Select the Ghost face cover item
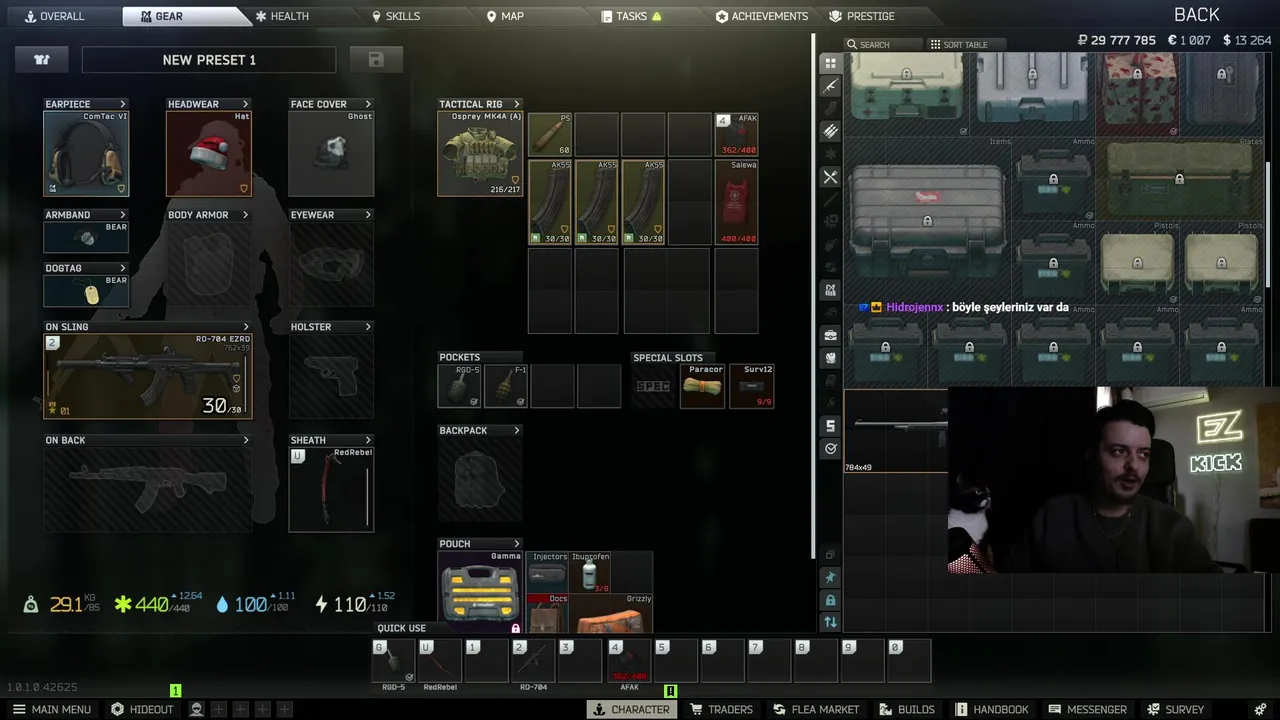Image resolution: width=1280 pixels, height=720 pixels. click(331, 153)
